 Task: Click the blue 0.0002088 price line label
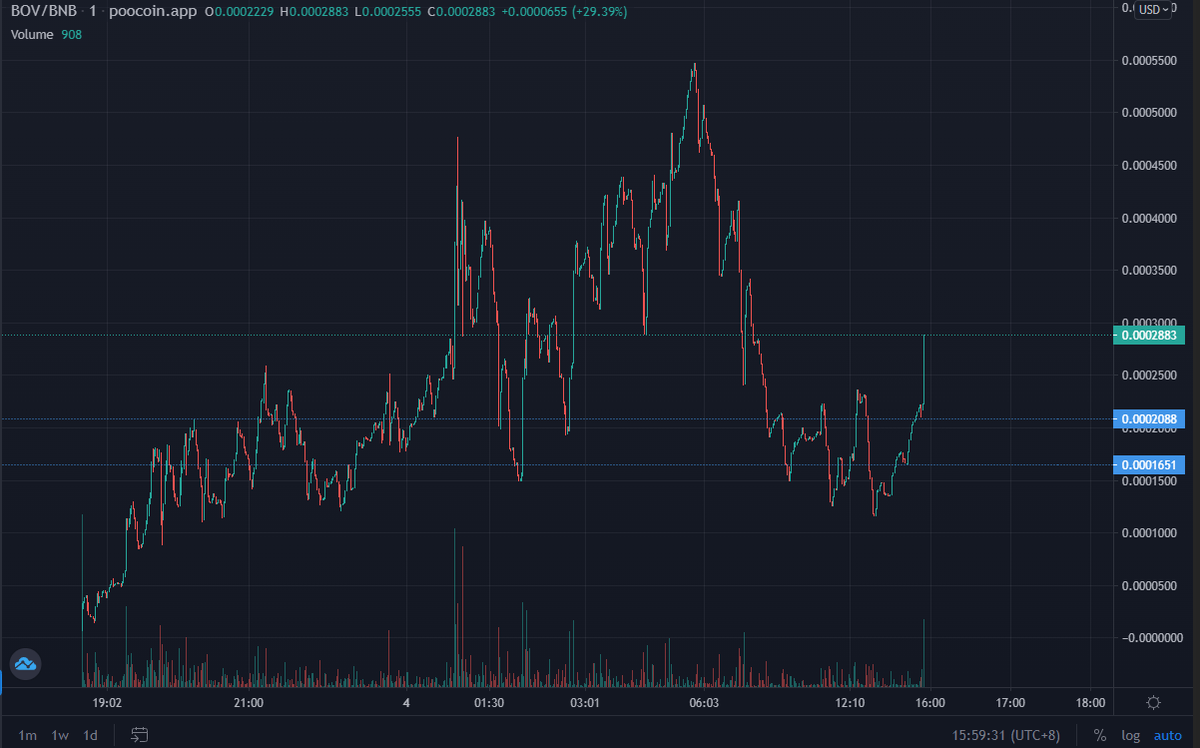pyautogui.click(x=1150, y=419)
